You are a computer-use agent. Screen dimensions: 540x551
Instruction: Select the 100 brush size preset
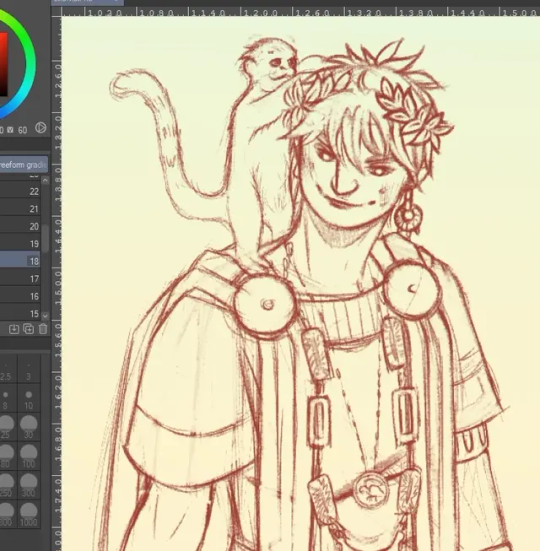point(29,456)
